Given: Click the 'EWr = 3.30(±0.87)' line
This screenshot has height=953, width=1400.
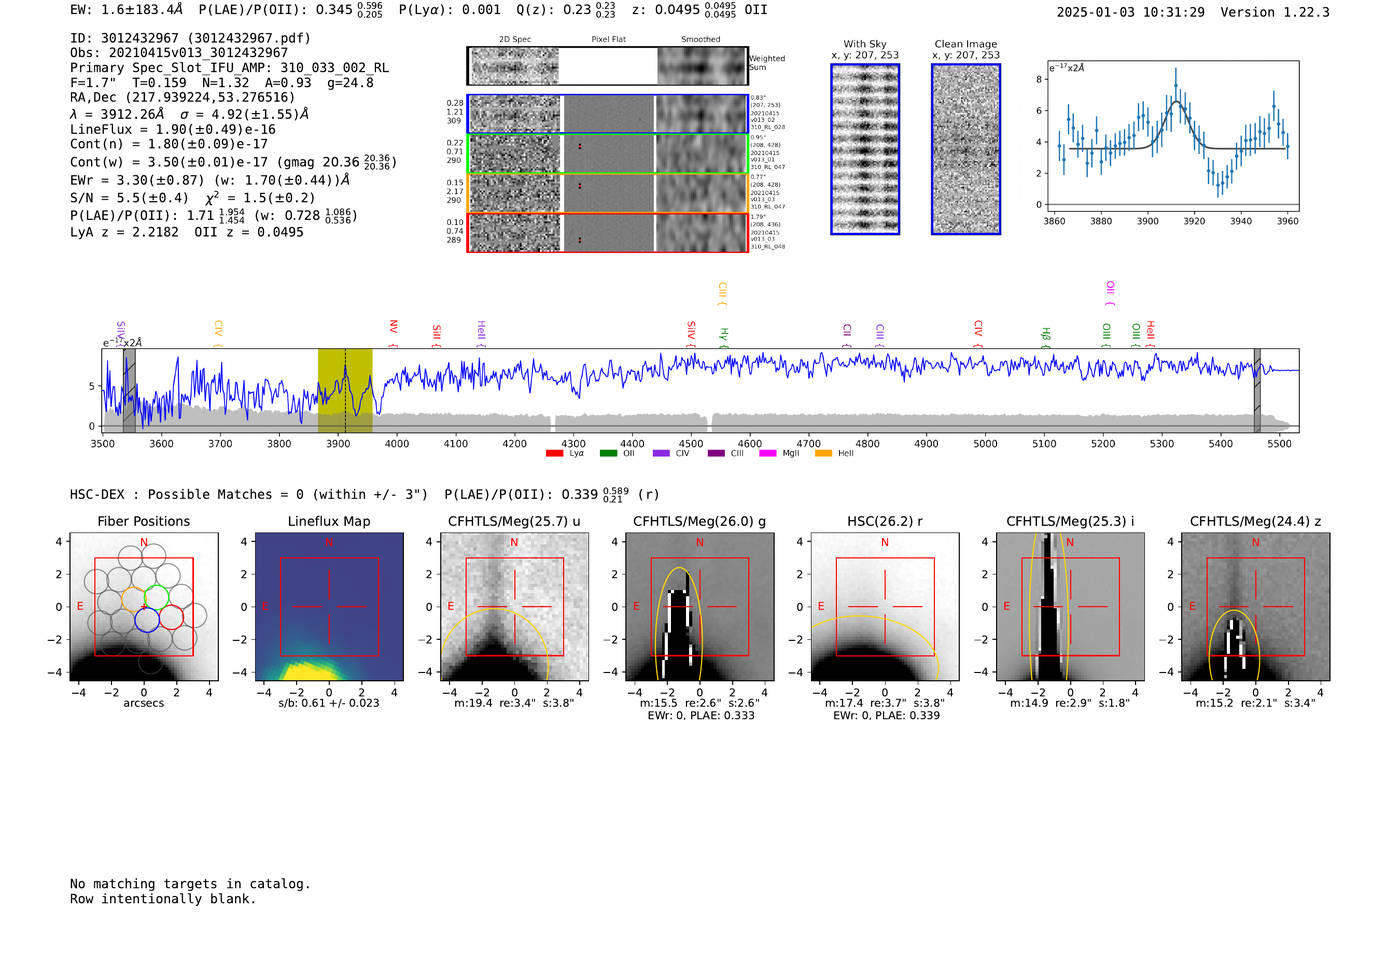Looking at the screenshot, I should (210, 180).
